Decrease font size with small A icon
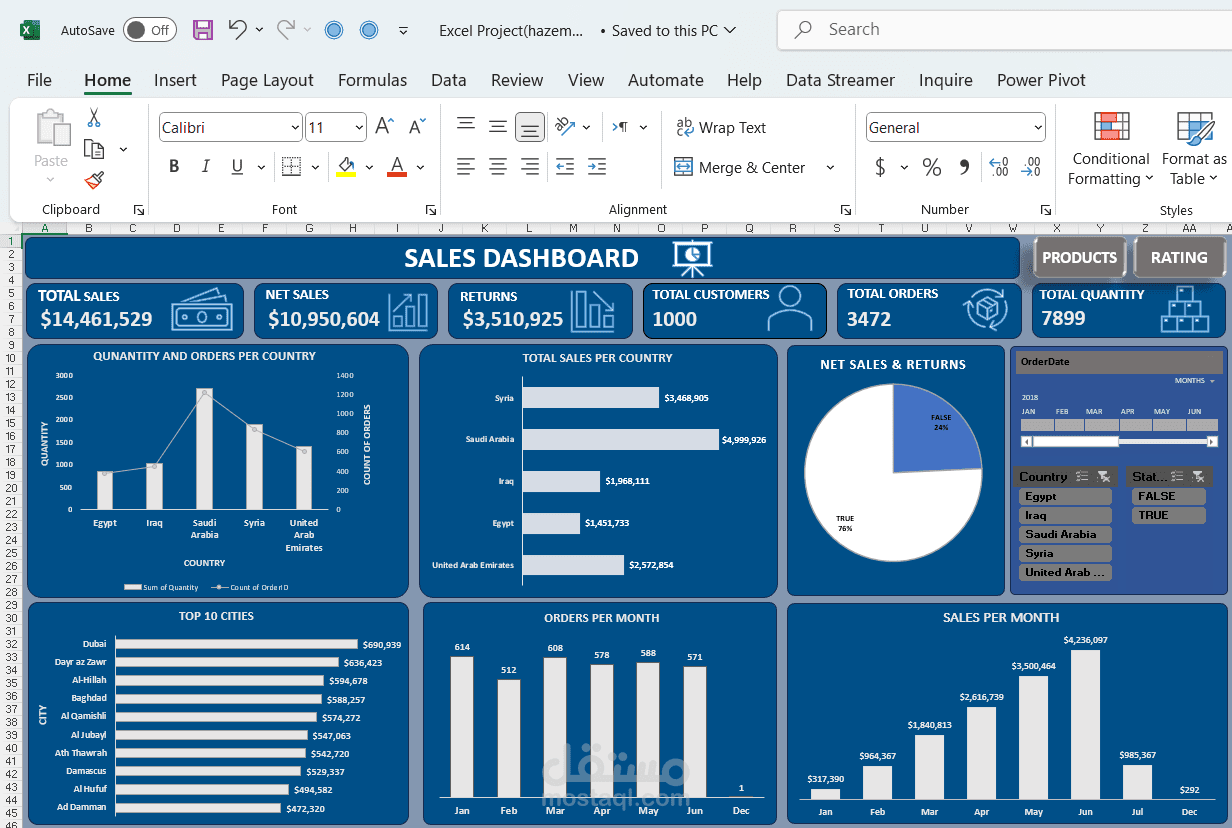Viewport: 1232px width, 828px height. click(x=418, y=127)
